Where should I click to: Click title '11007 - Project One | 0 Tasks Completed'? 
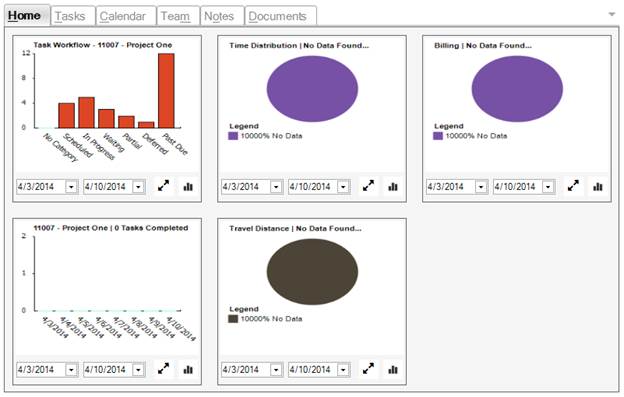111,228
